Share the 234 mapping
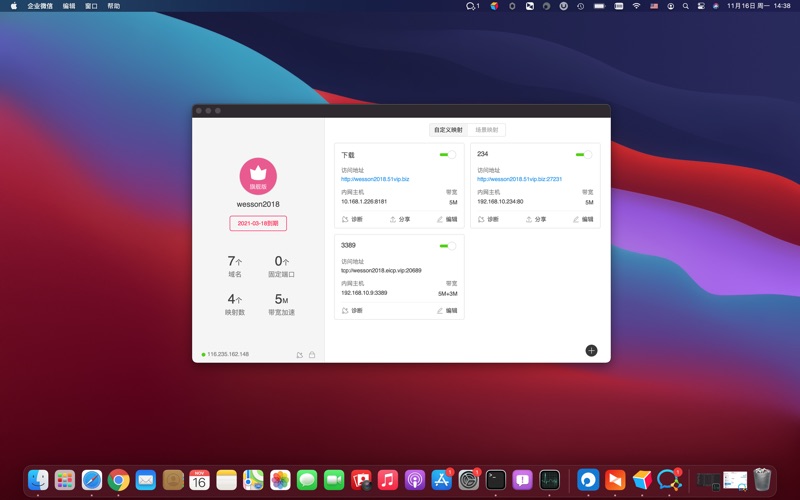Viewport: 800px width, 500px height. click(536, 219)
